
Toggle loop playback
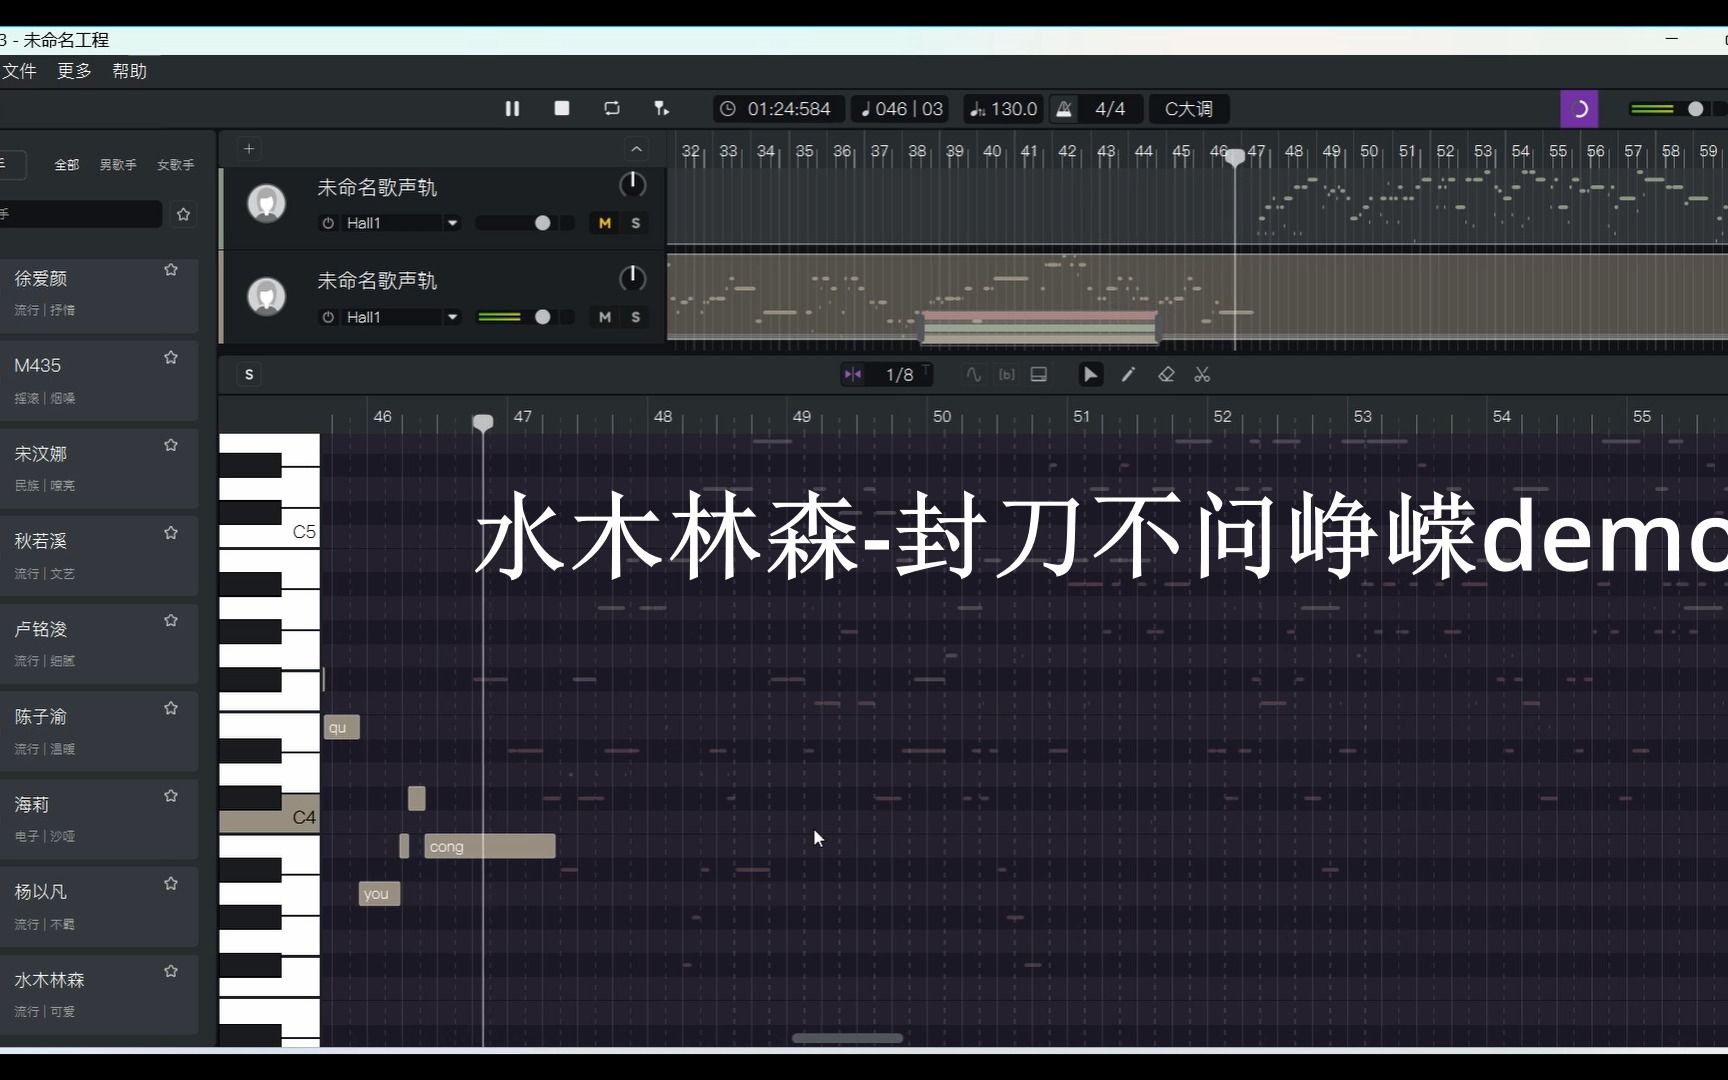click(x=612, y=108)
